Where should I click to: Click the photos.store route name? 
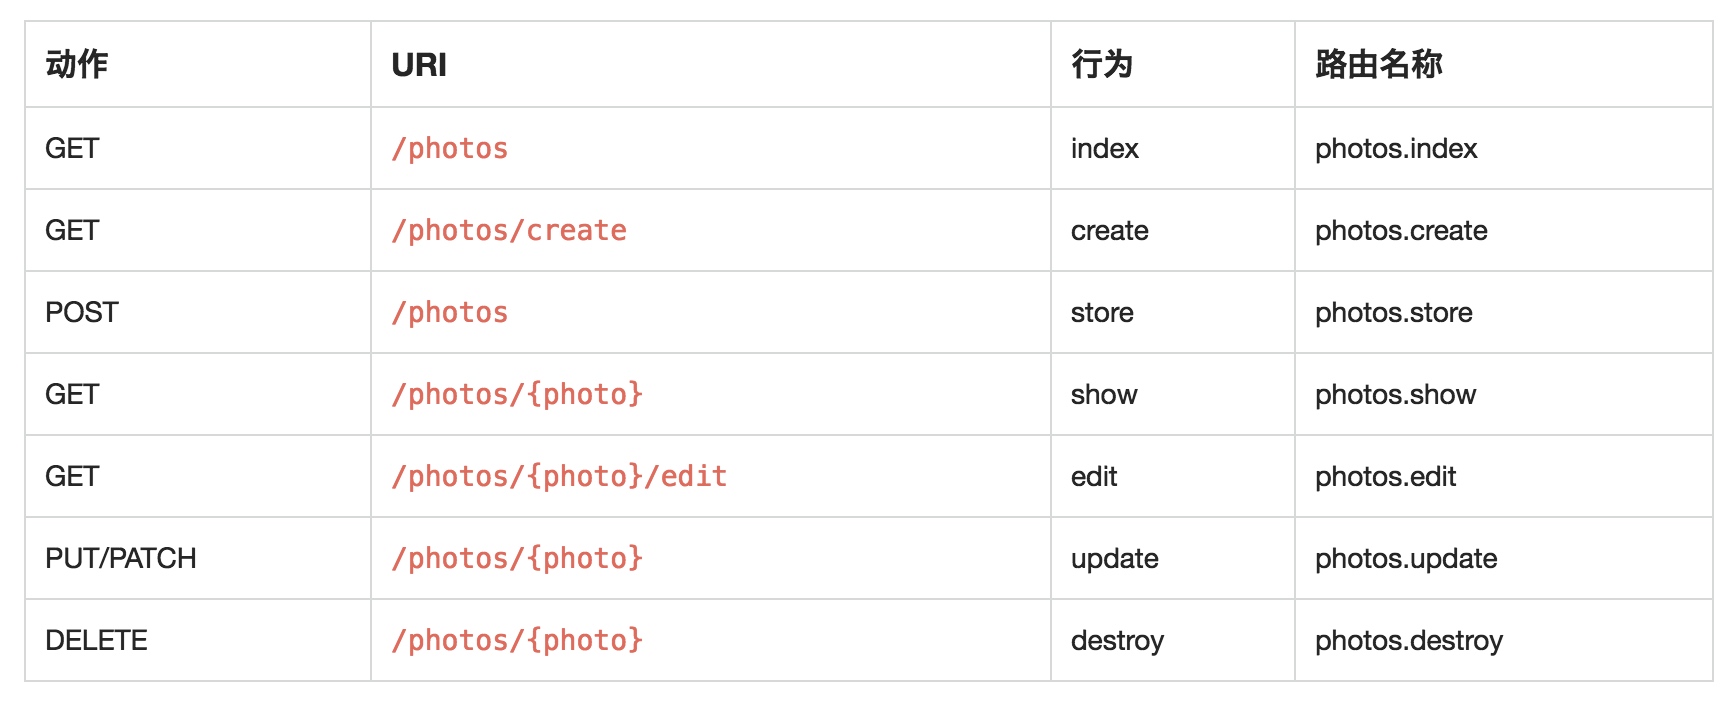[1394, 313]
